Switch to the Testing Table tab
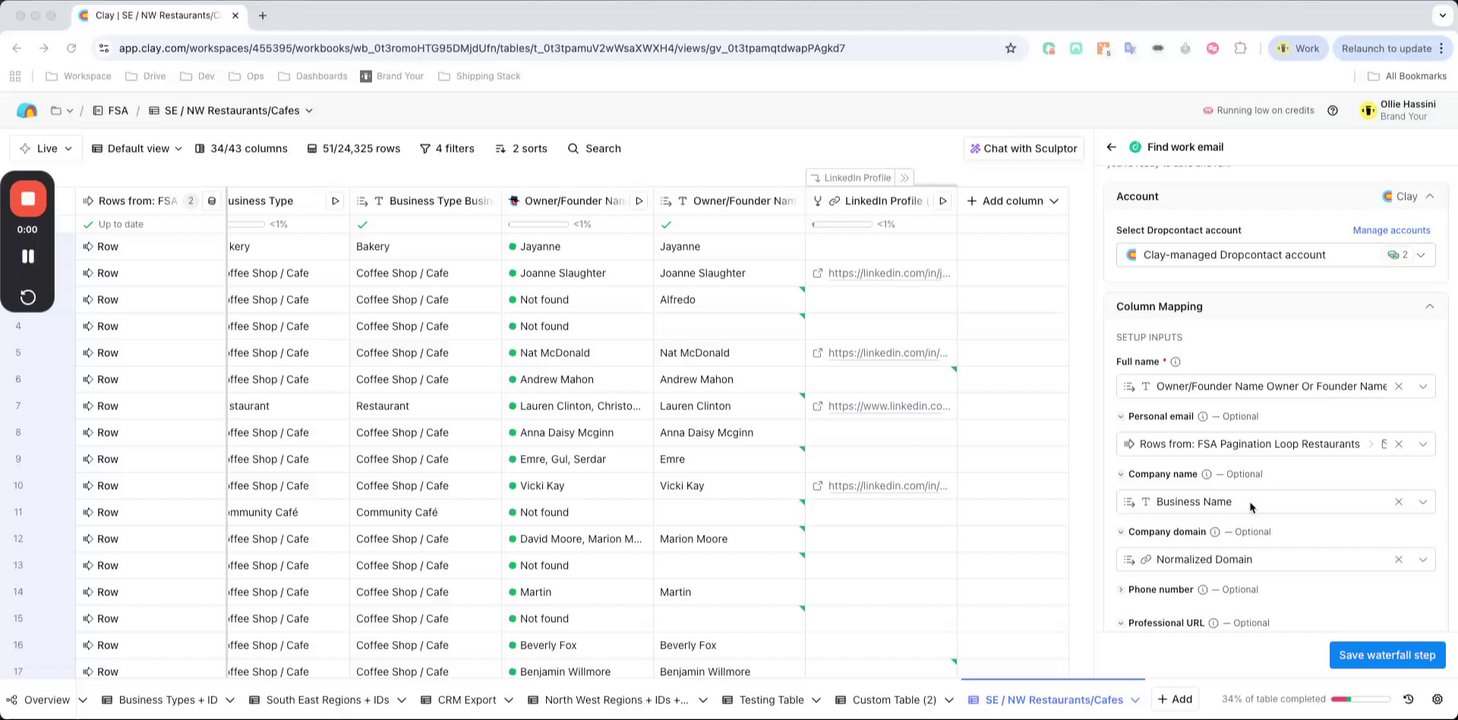This screenshot has height=720, width=1458. coord(771,700)
